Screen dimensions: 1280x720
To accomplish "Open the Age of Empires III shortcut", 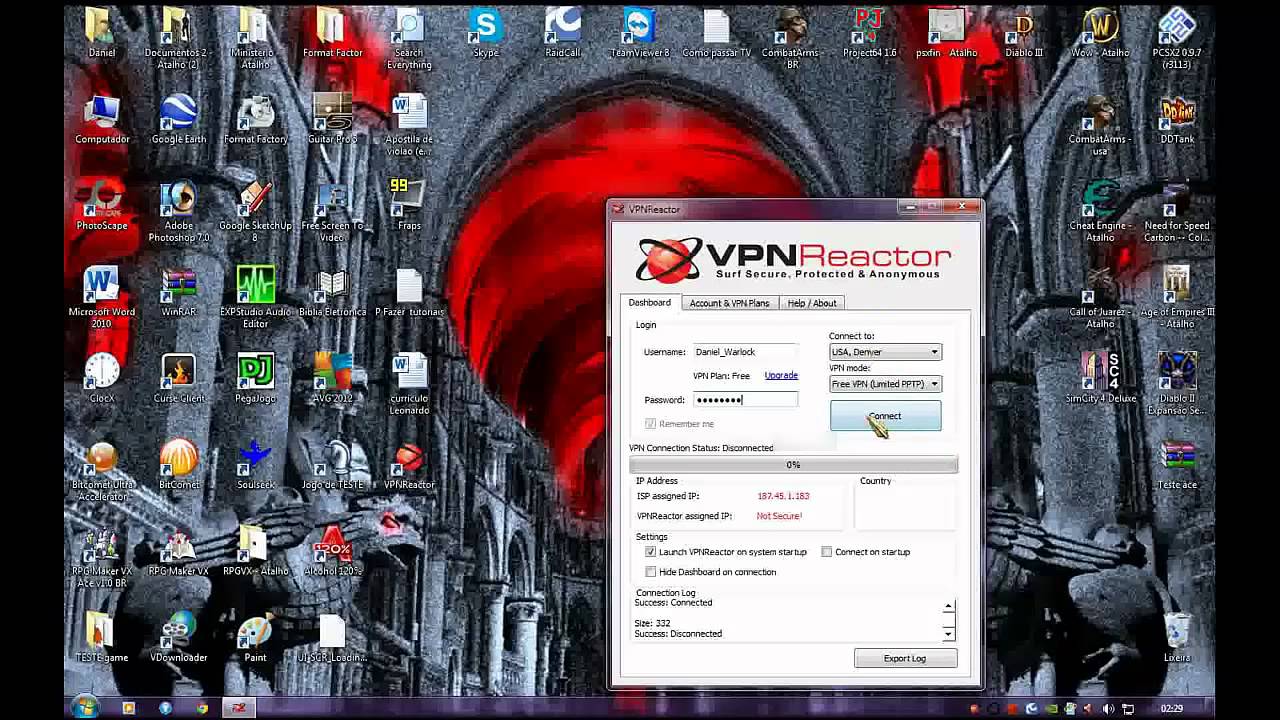I will (1177, 298).
